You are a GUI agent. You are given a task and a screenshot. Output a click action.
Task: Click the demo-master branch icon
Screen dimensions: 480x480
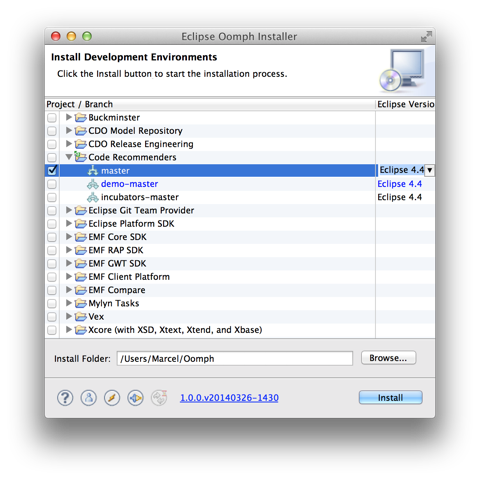[x=93, y=184]
